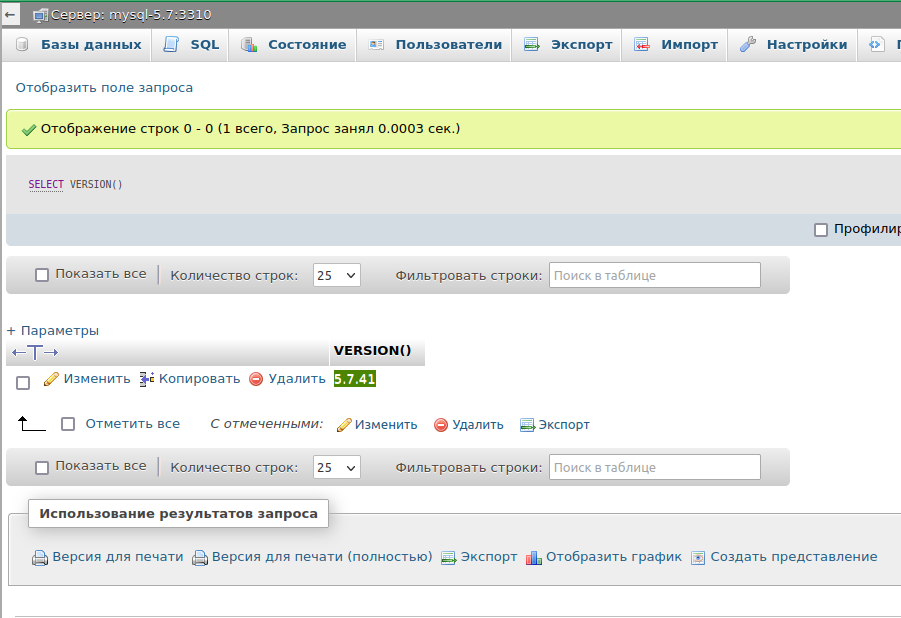Open the bottom Количество строк dropdown
This screenshot has height=618, width=901.
coord(337,467)
